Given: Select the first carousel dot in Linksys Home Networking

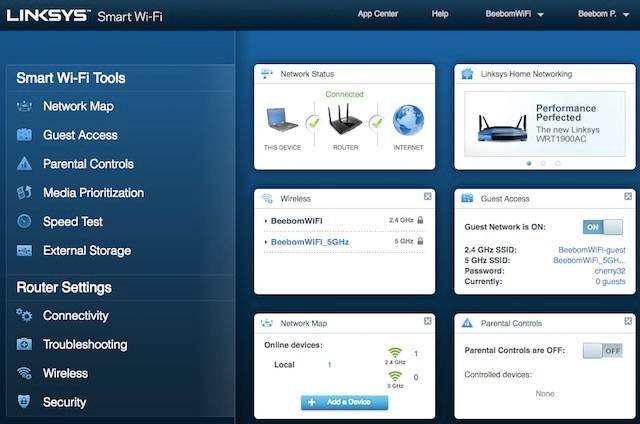Looking at the screenshot, I should coord(529,163).
